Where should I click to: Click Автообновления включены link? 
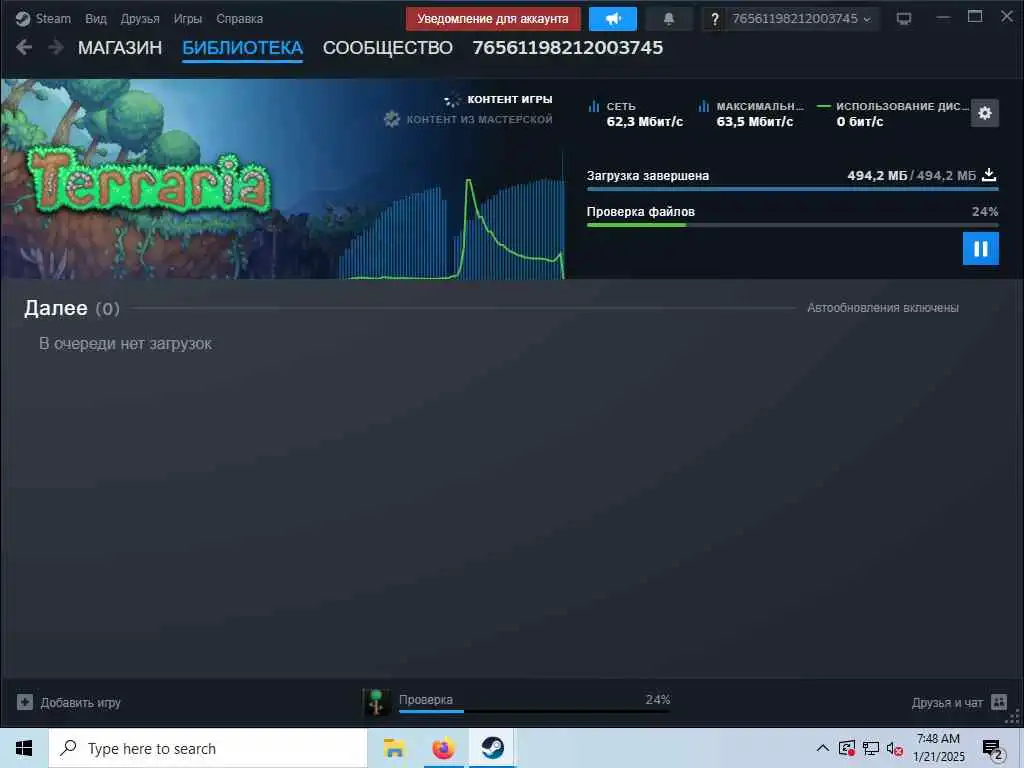point(882,308)
